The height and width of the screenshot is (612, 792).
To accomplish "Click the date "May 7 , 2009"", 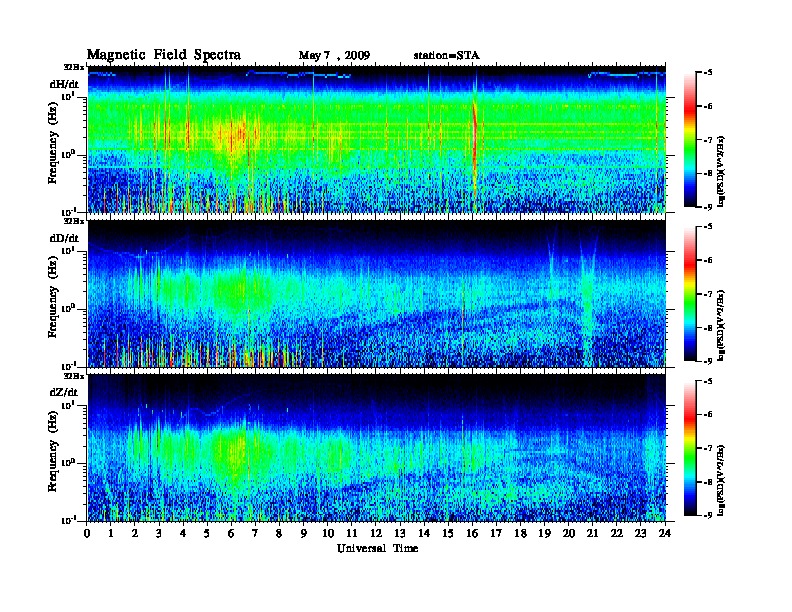I will [334, 55].
